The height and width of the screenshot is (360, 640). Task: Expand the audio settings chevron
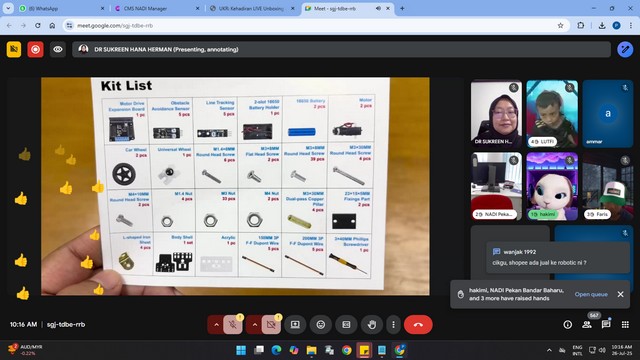point(216,325)
